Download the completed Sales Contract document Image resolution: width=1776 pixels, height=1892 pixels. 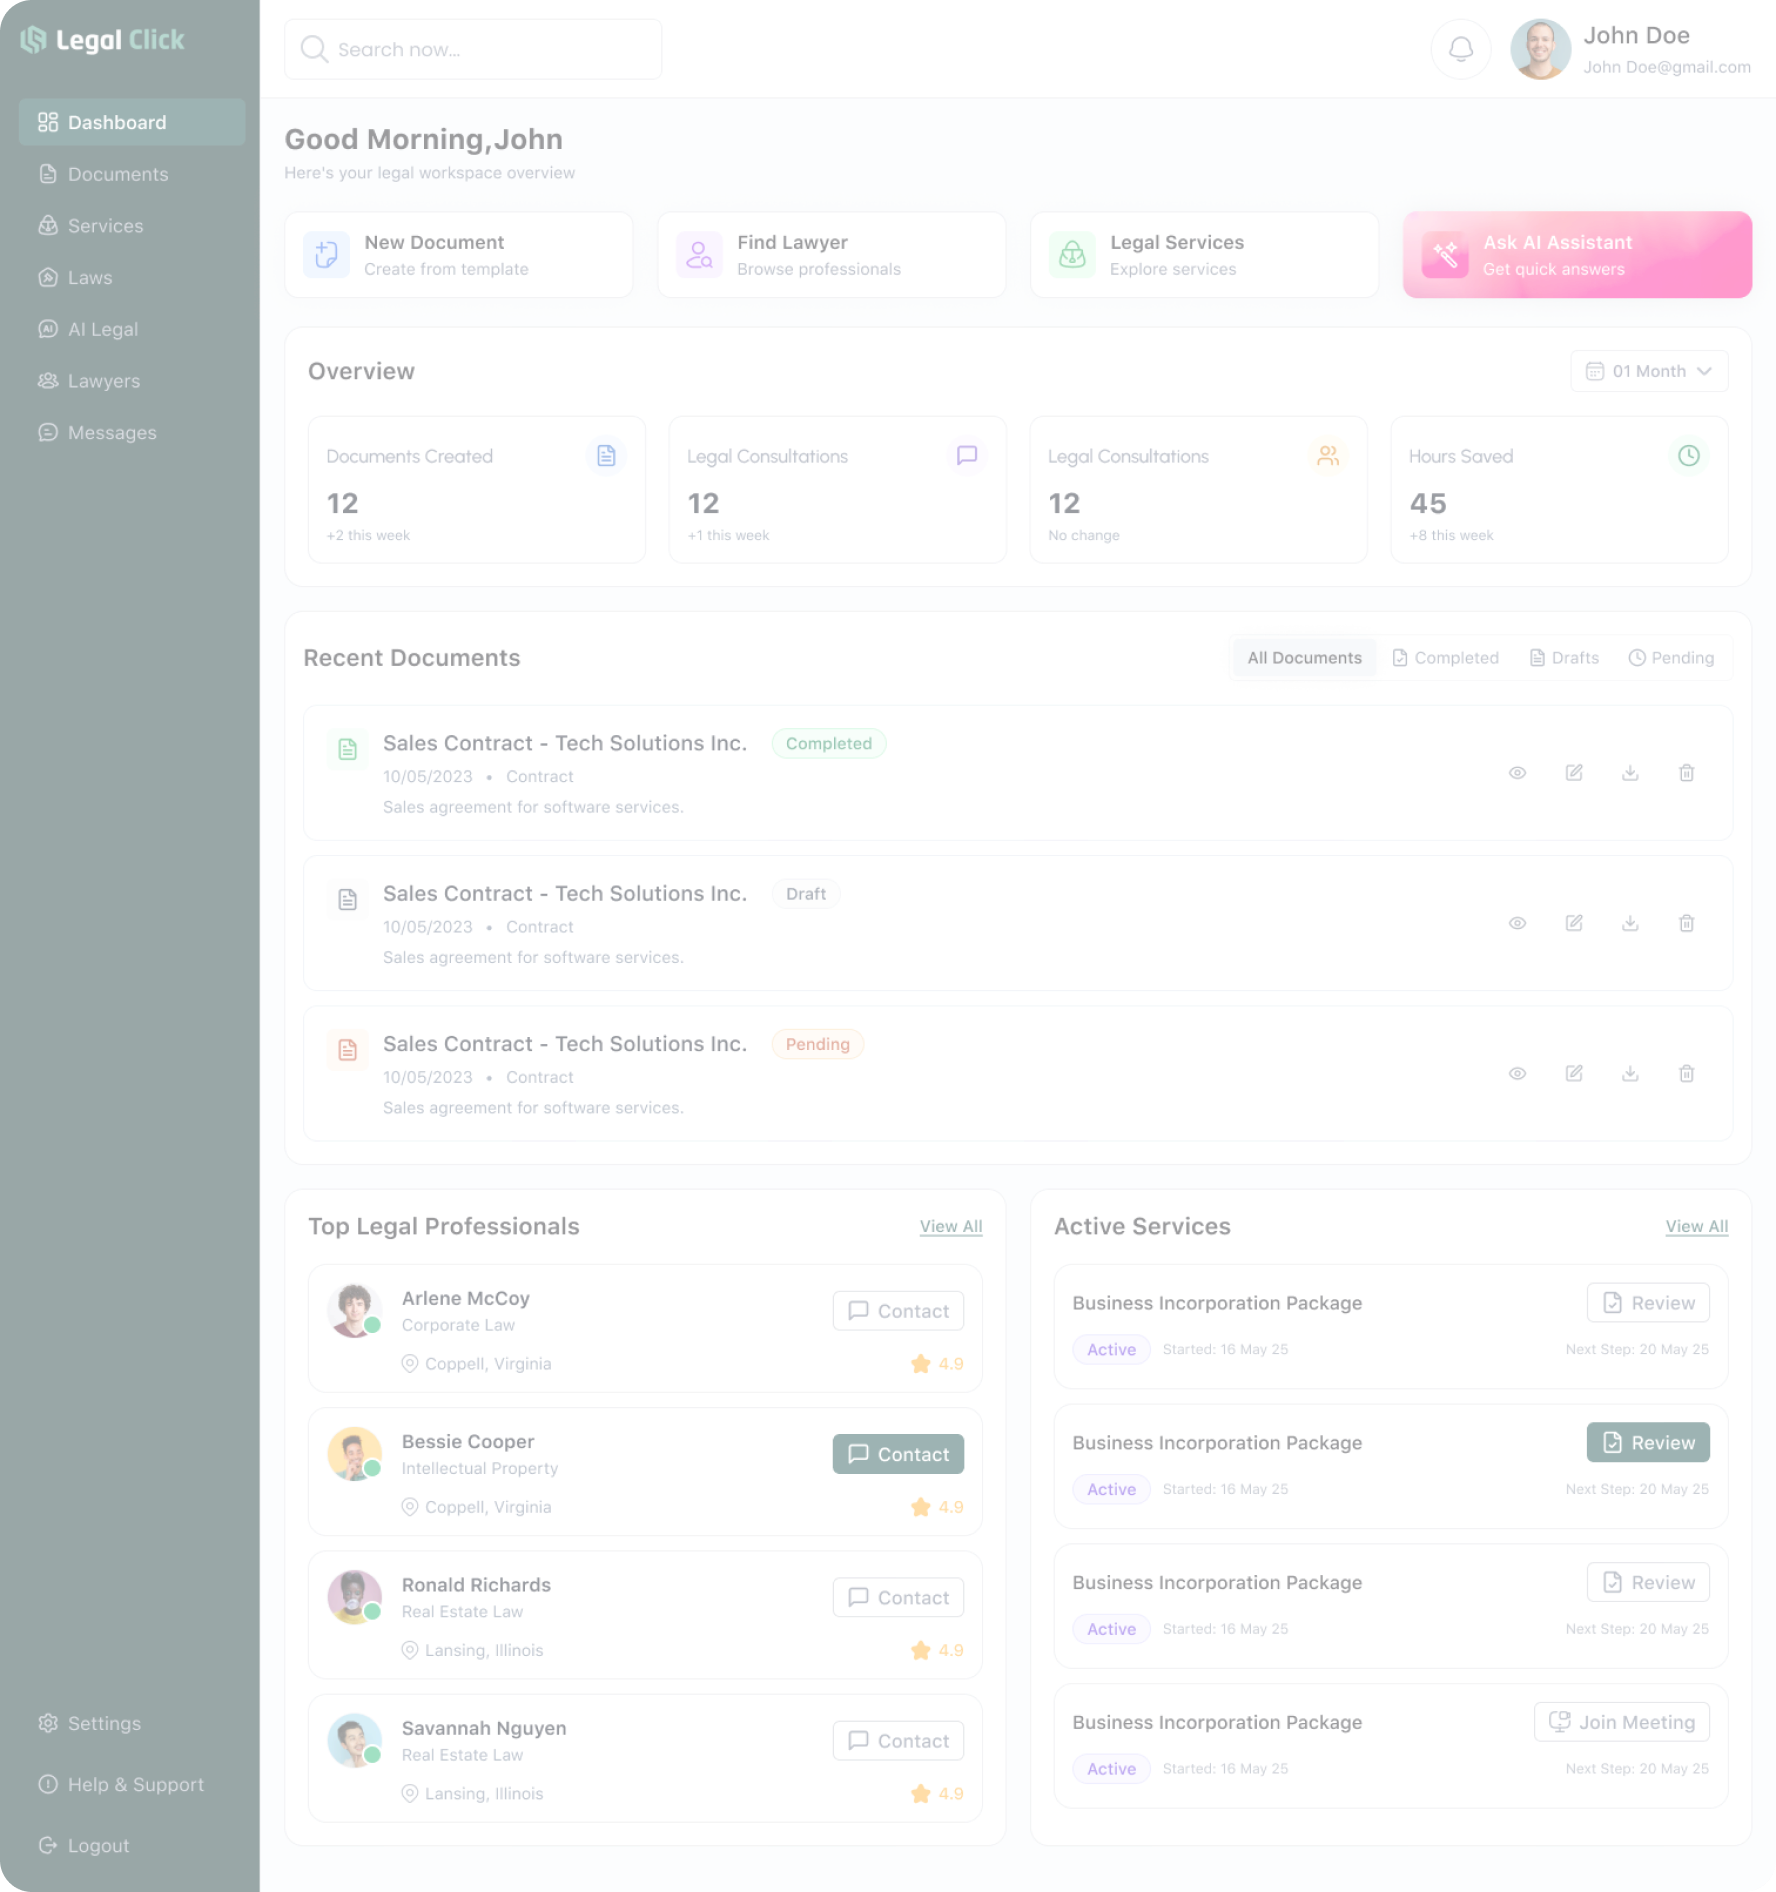click(x=1630, y=772)
